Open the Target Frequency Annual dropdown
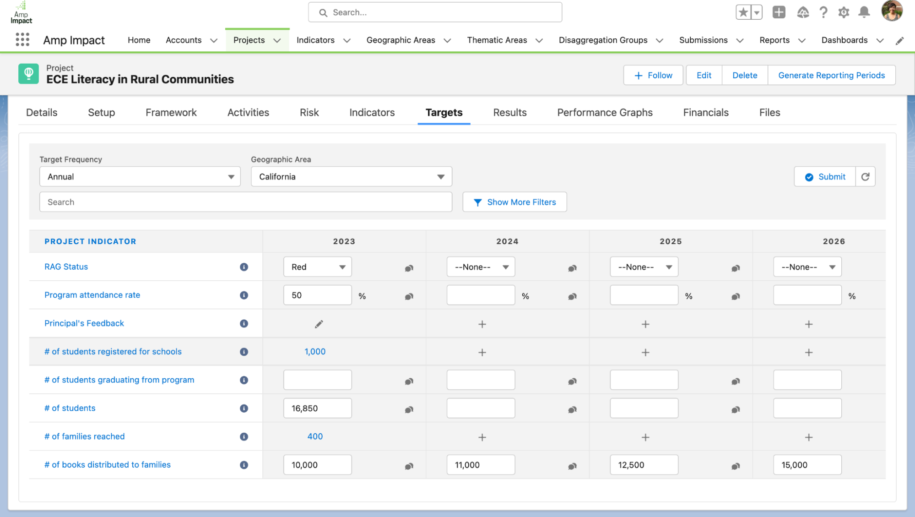This screenshot has width=915, height=517. (x=140, y=177)
